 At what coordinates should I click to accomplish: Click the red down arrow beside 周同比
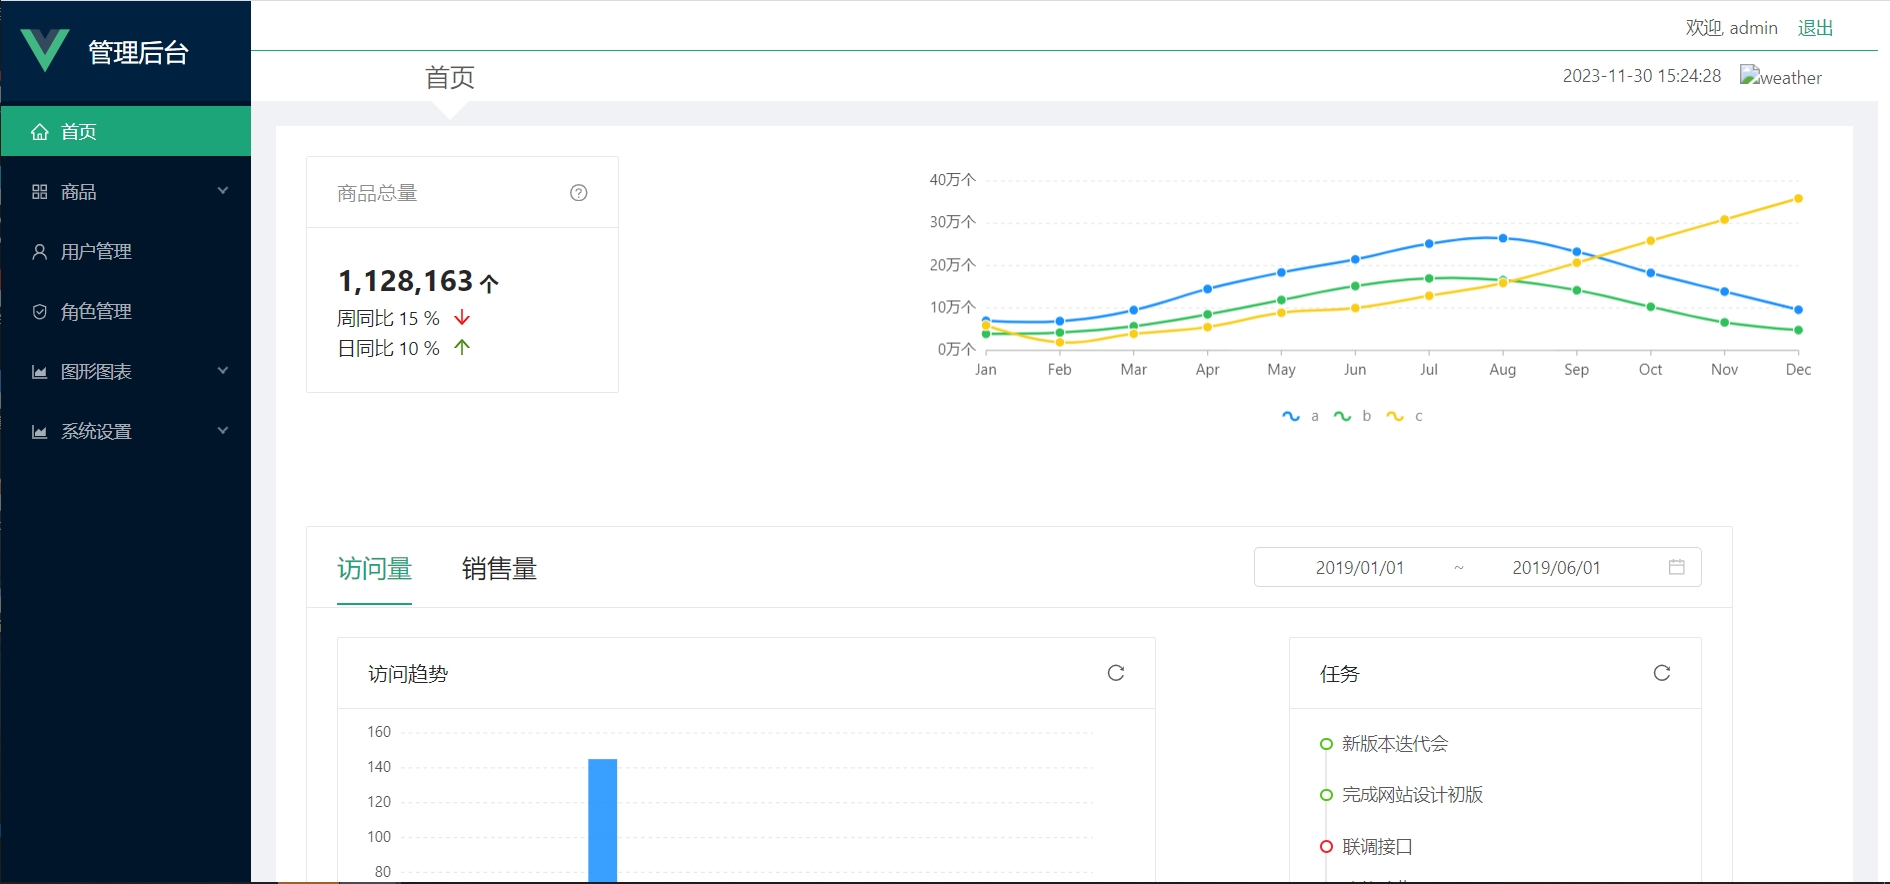(462, 318)
